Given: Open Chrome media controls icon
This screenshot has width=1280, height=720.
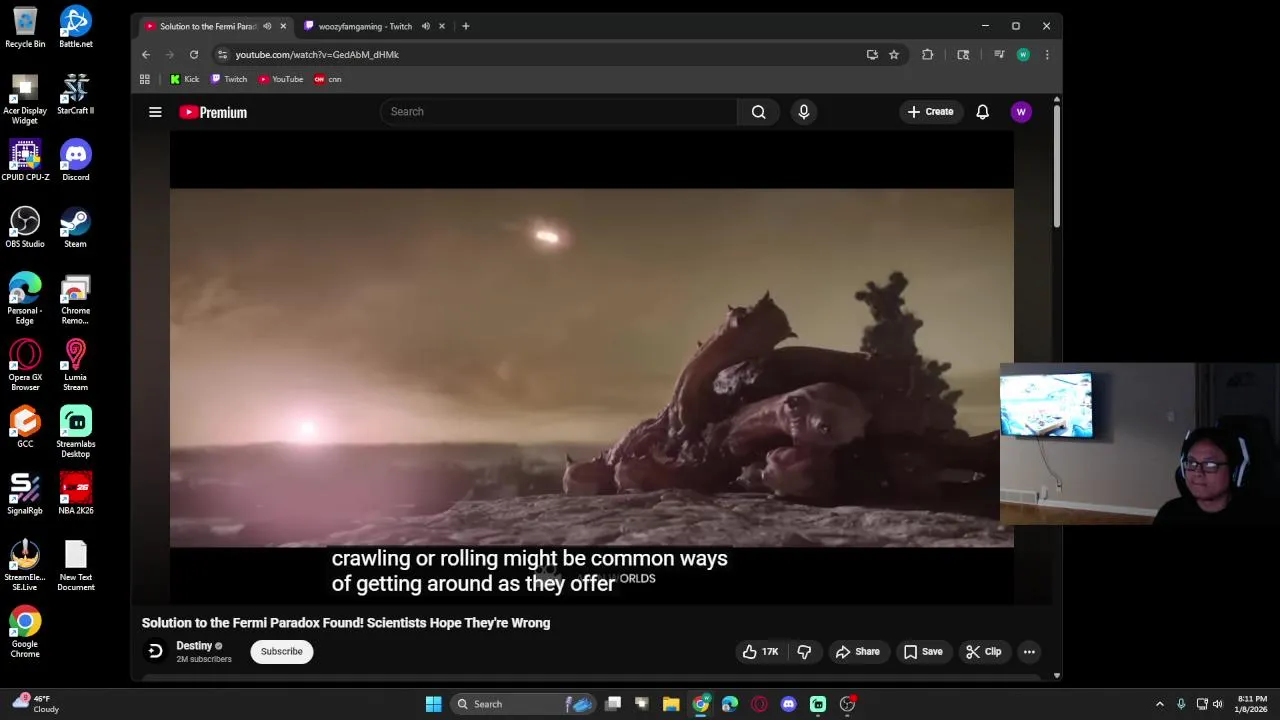Looking at the screenshot, I should [999, 55].
